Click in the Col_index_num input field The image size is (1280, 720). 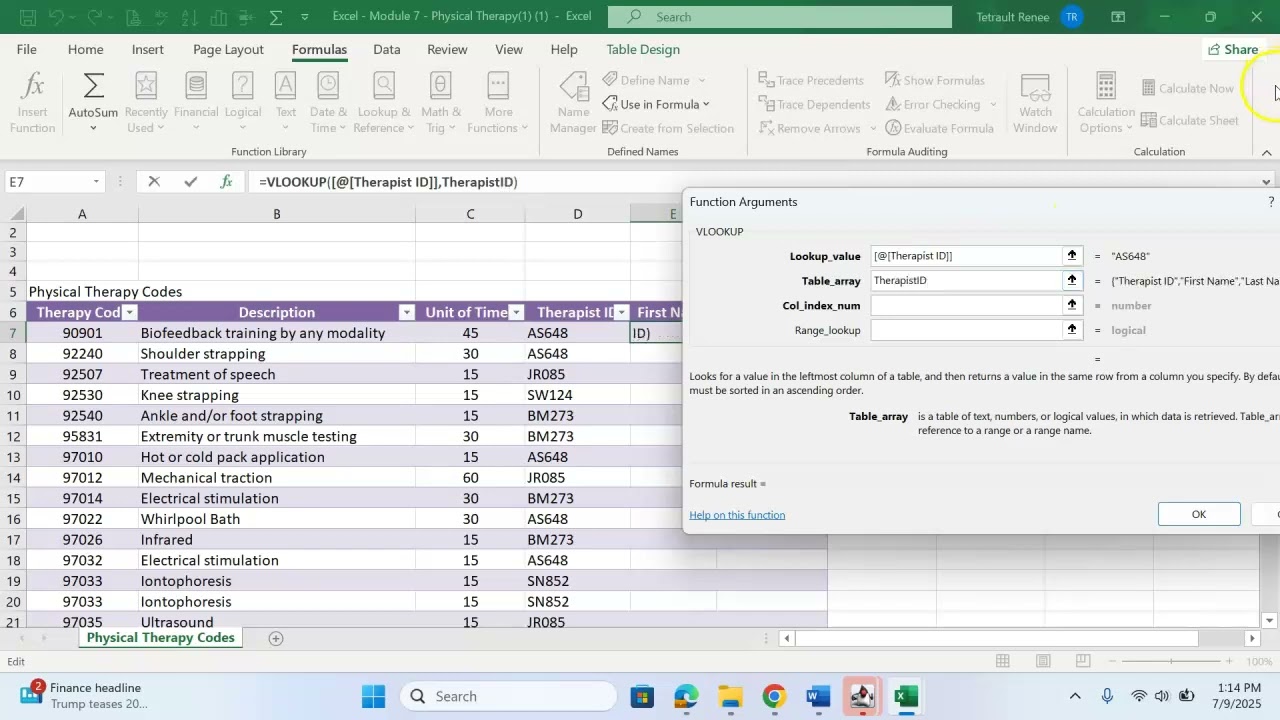[x=966, y=305]
